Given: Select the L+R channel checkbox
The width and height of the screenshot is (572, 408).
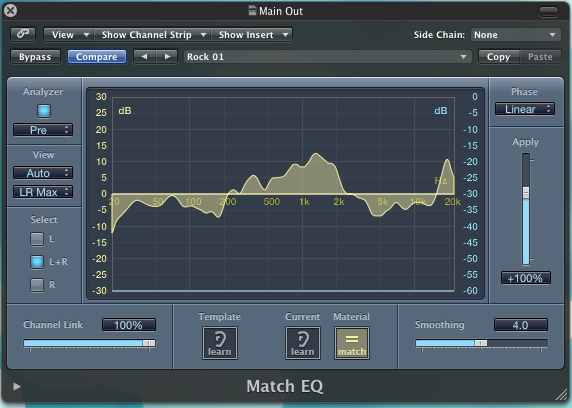Looking at the screenshot, I should tap(37, 262).
